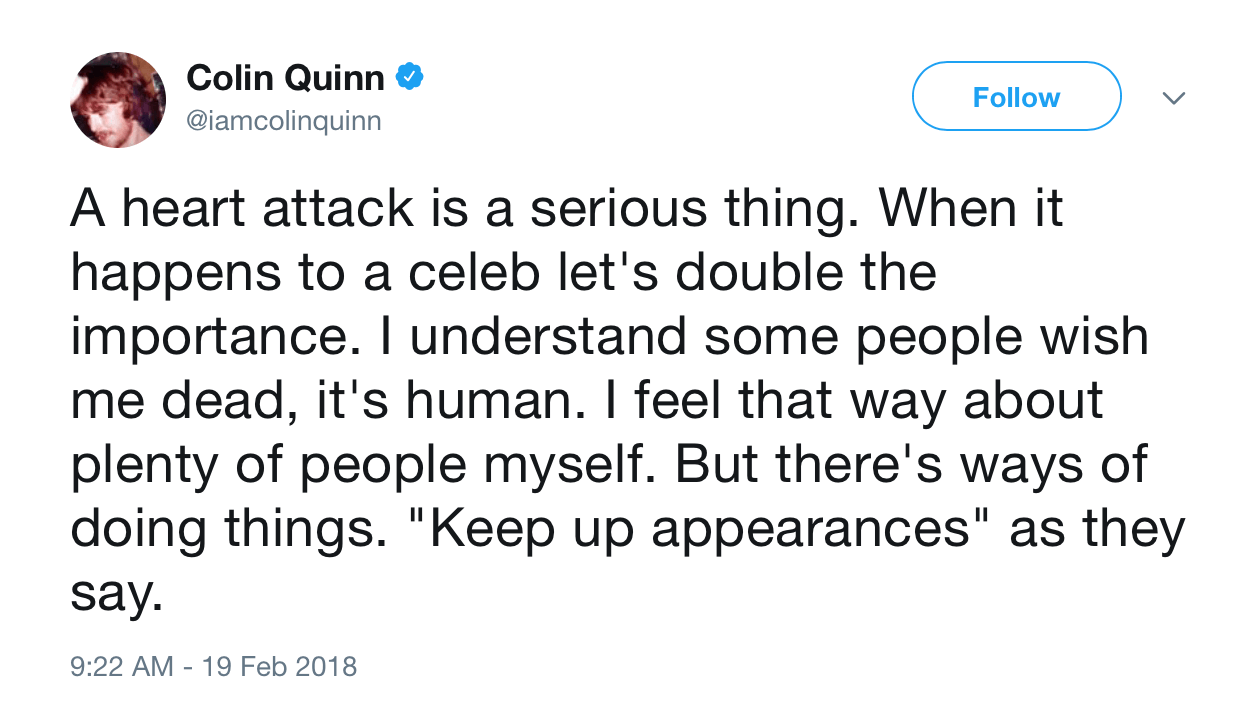Click the blue verified badge
The width and height of the screenshot is (1256, 704).
click(409, 77)
